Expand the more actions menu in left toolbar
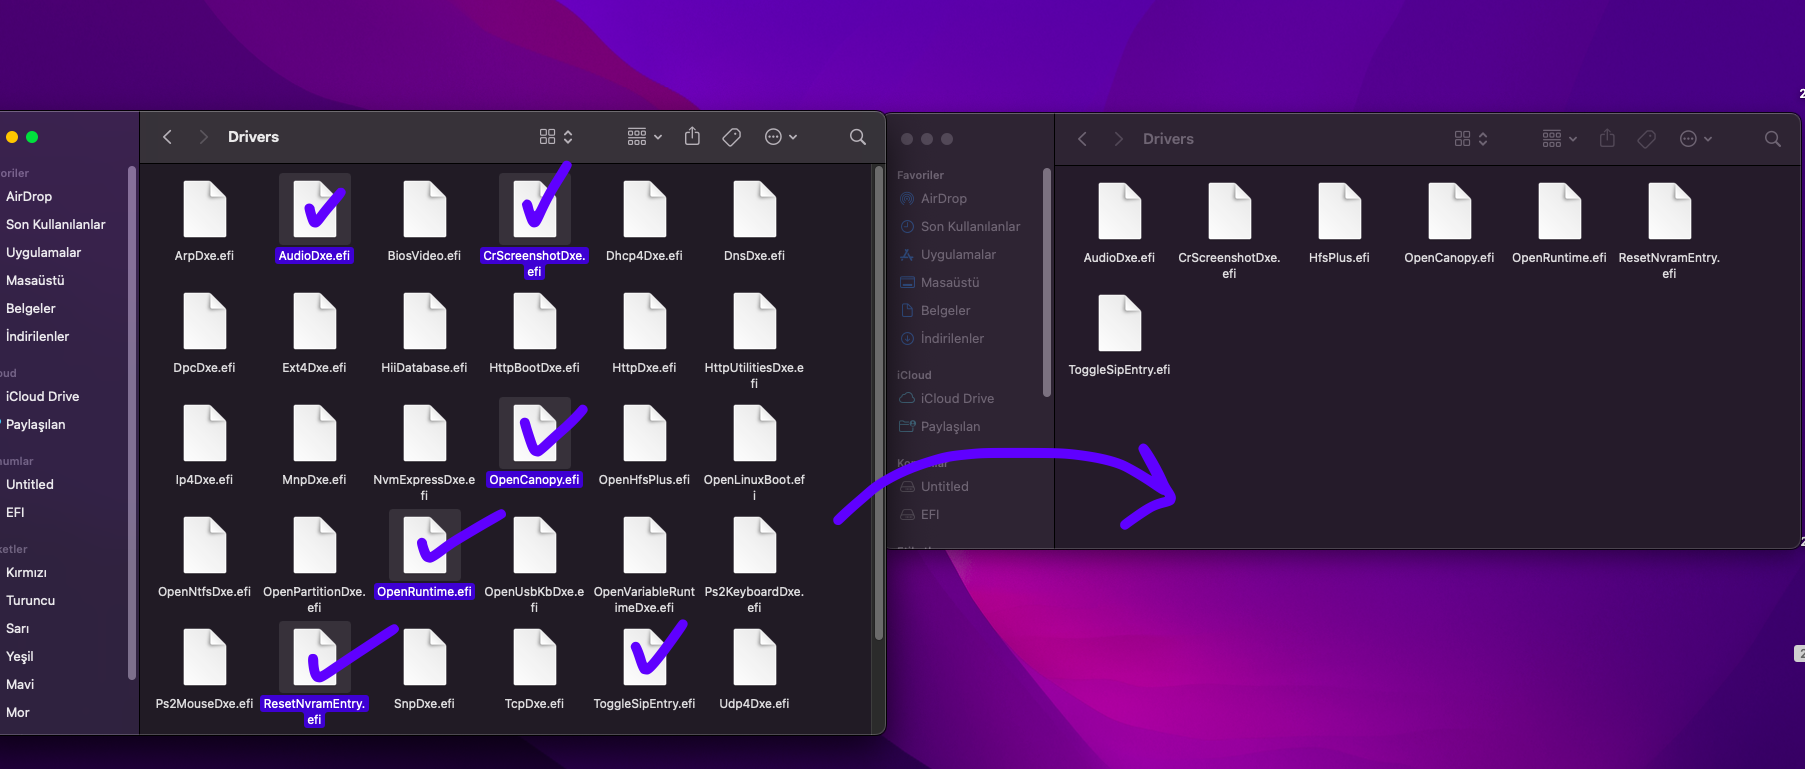Viewport: 1805px width, 769px height. pyautogui.click(x=780, y=137)
